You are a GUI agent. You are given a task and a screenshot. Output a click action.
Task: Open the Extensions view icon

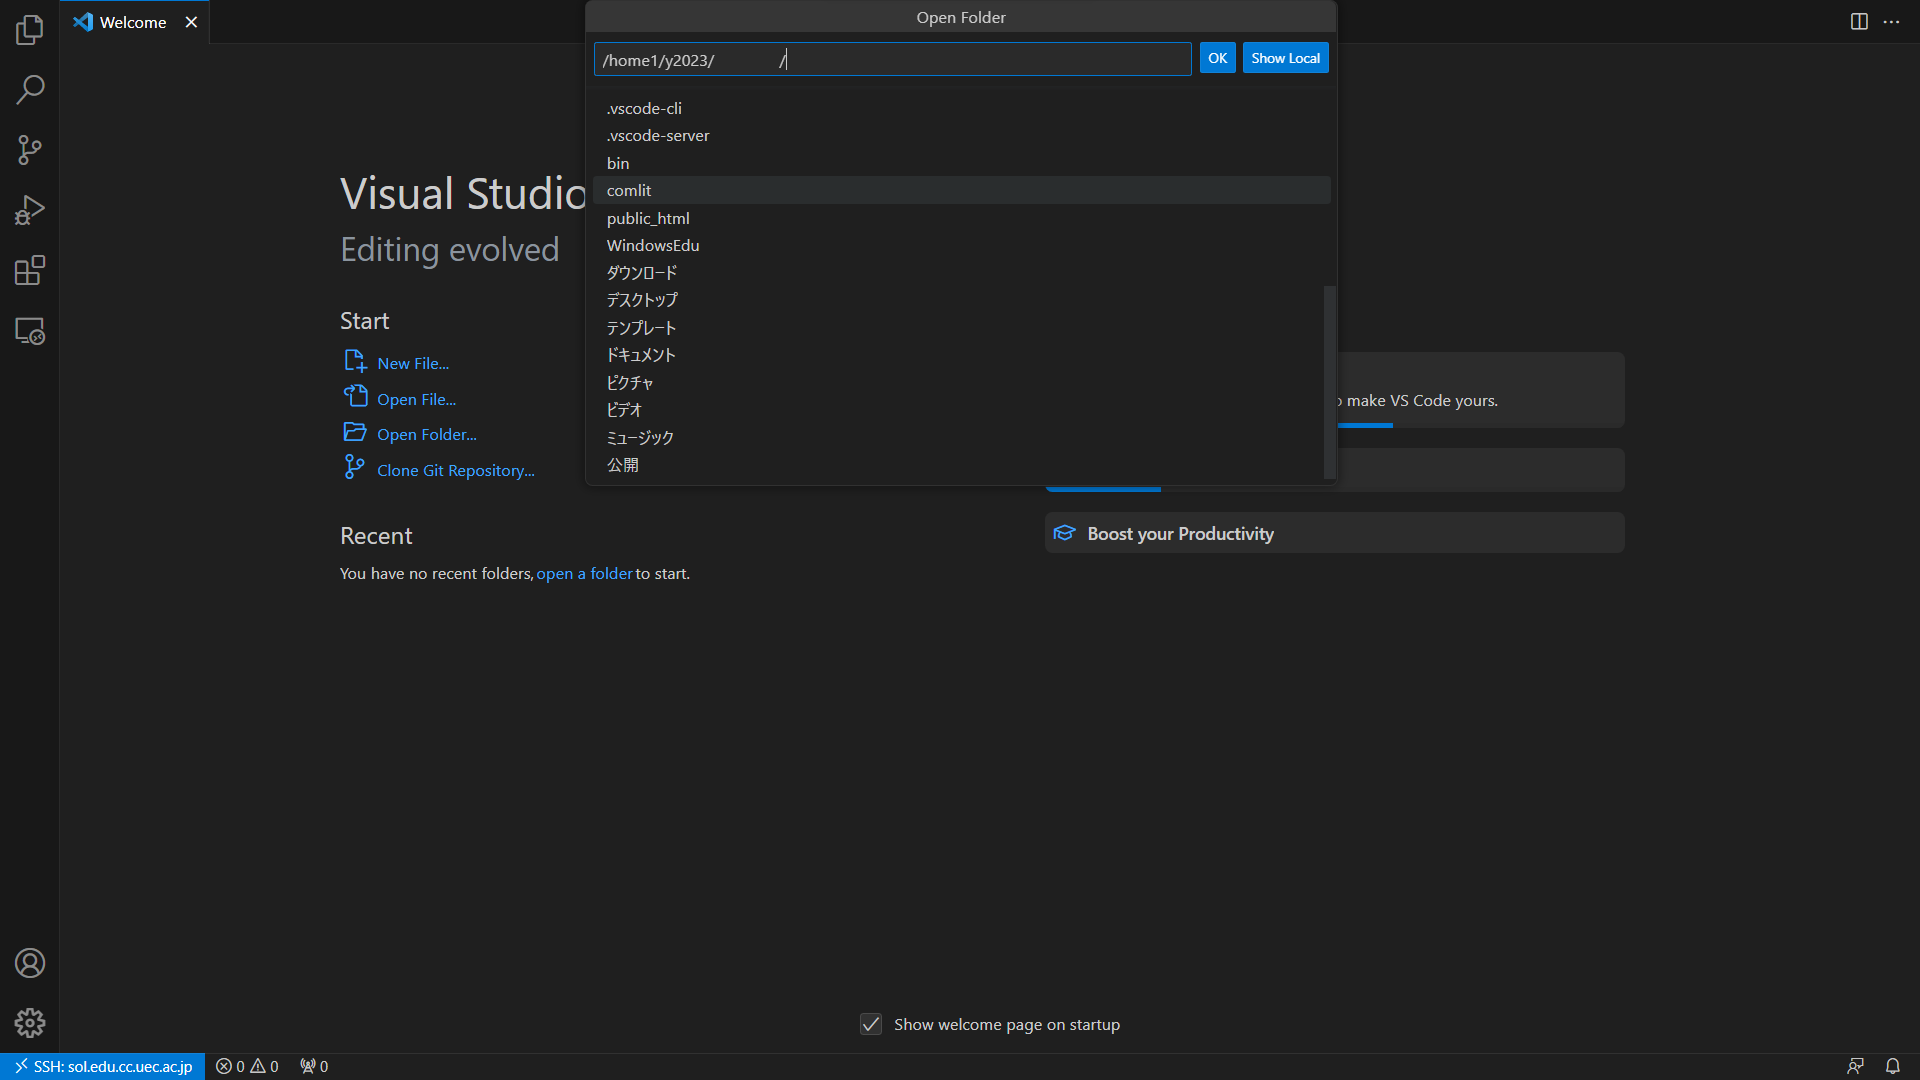coord(30,270)
